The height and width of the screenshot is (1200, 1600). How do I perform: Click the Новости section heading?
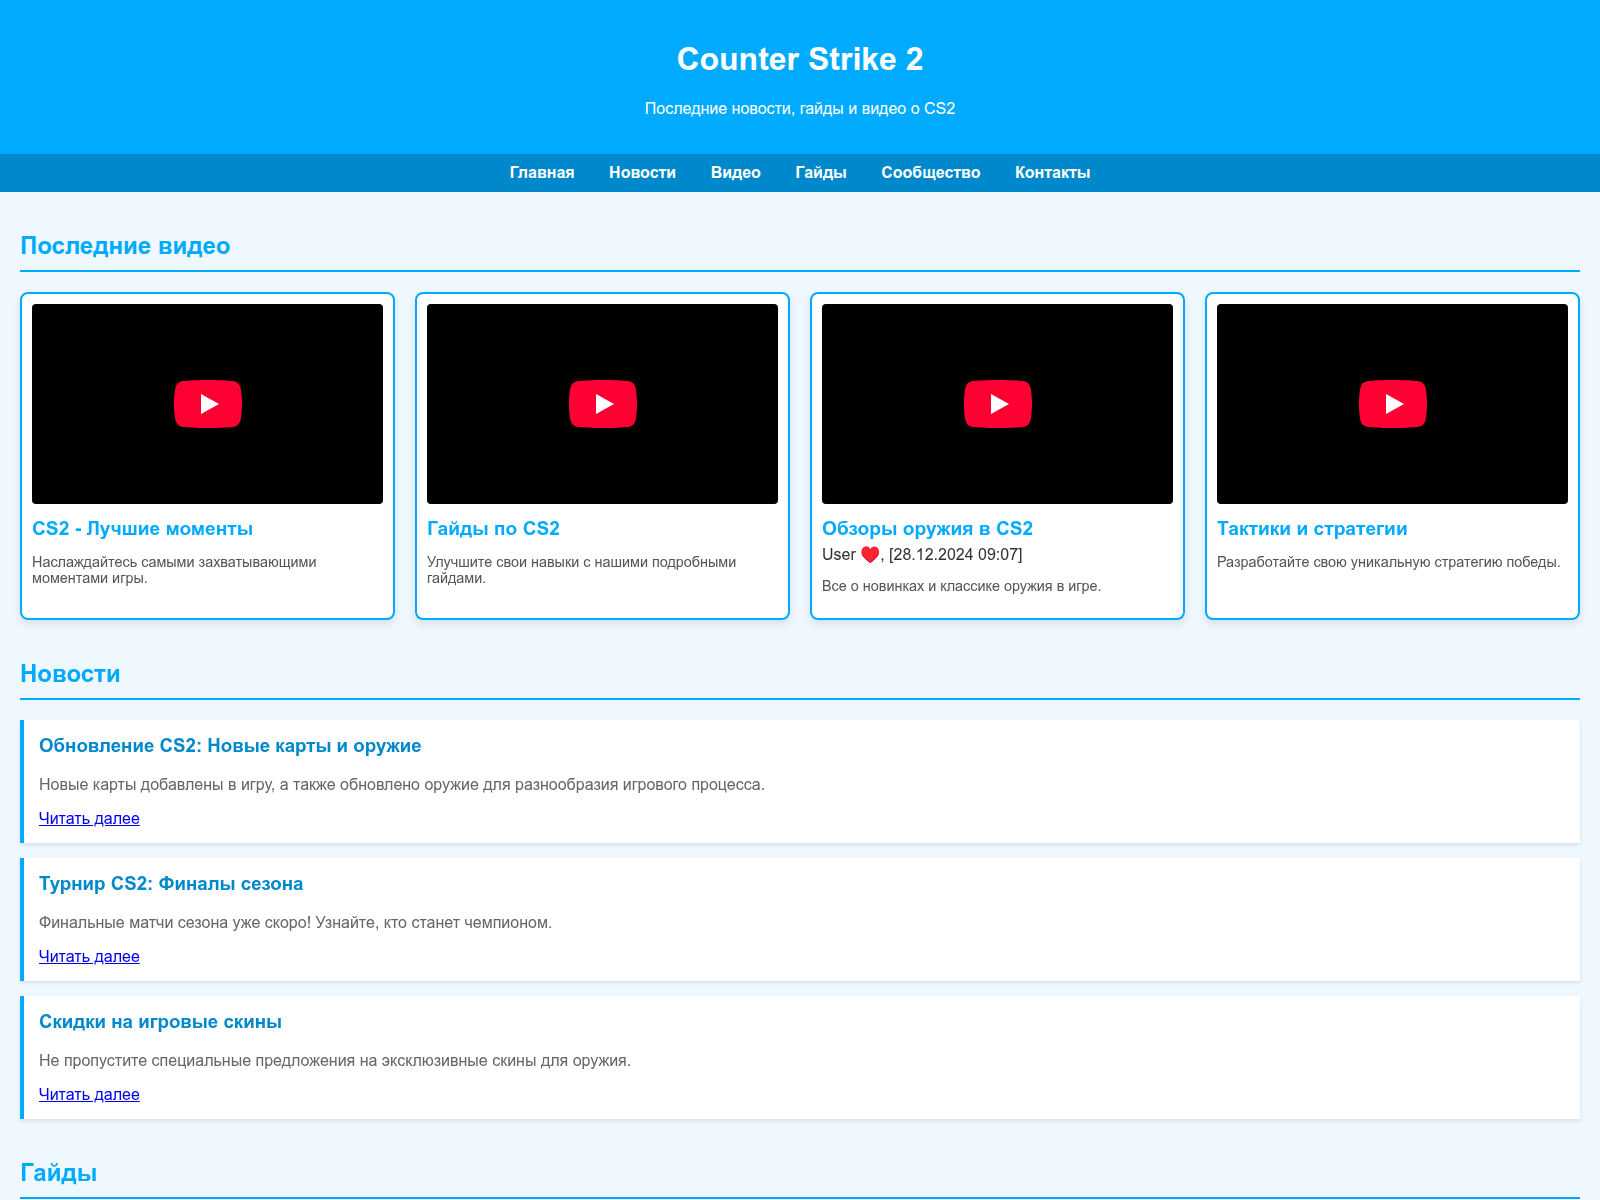click(70, 674)
